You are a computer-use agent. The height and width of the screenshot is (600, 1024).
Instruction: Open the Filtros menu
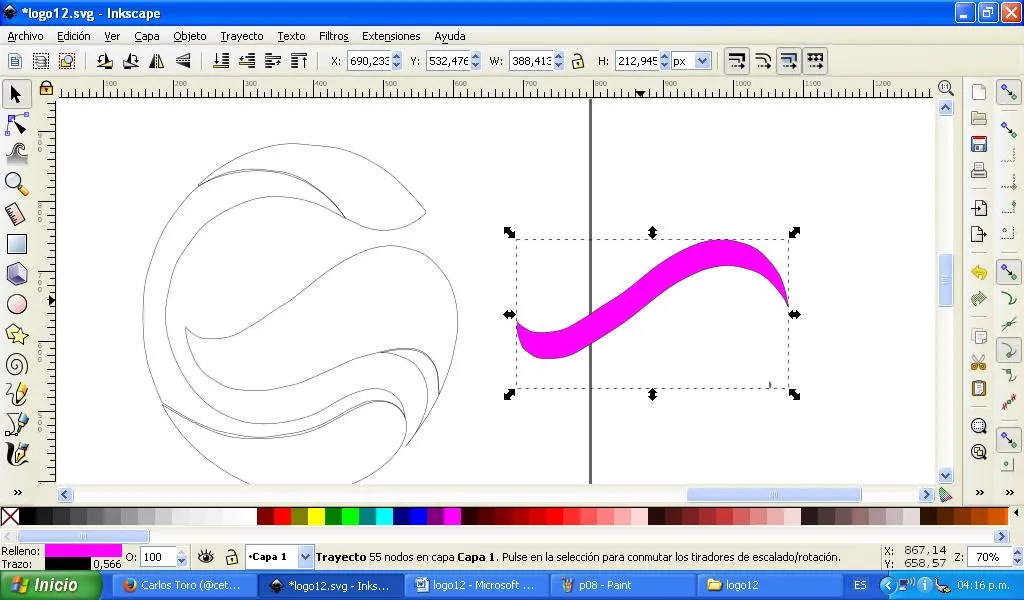[334, 36]
